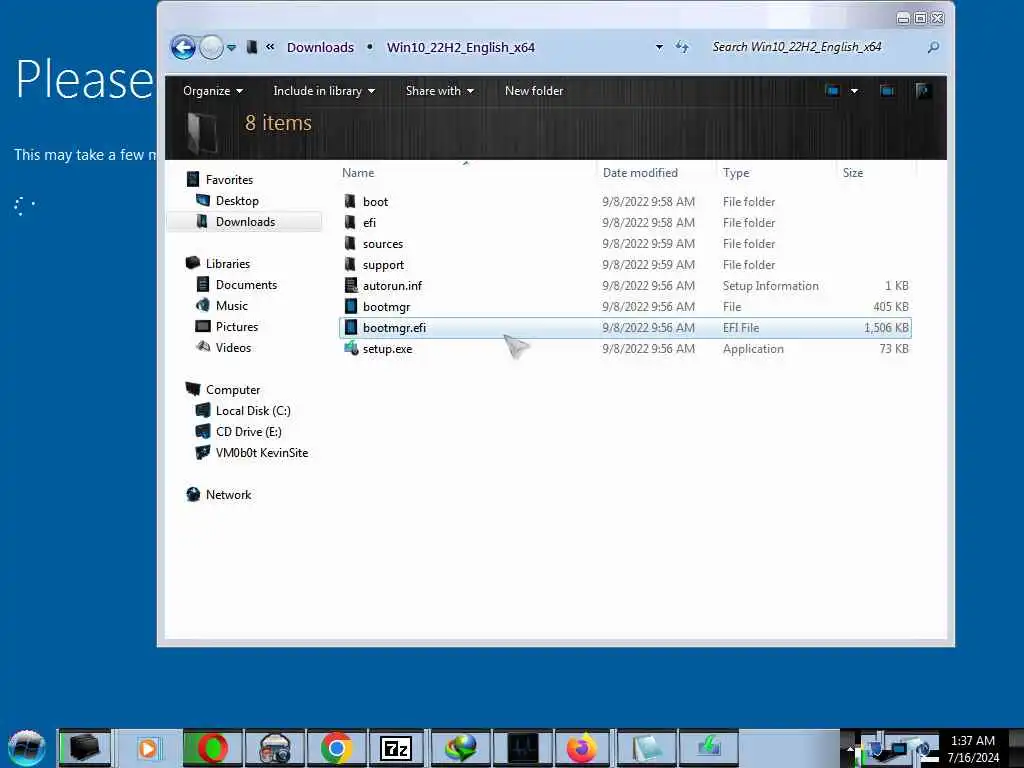This screenshot has width=1024, height=768.
Task: Open the Organize menu
Action: [213, 91]
